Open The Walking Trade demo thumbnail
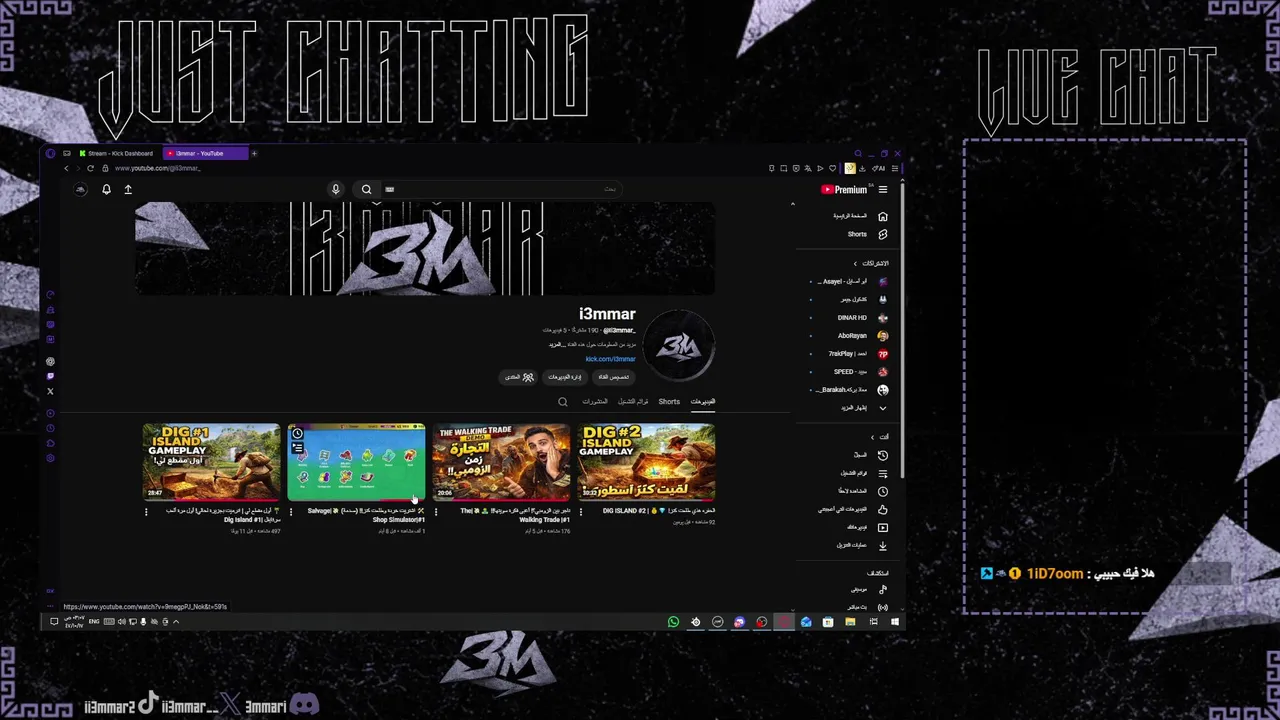Image resolution: width=1280 pixels, height=720 pixels. 501,461
